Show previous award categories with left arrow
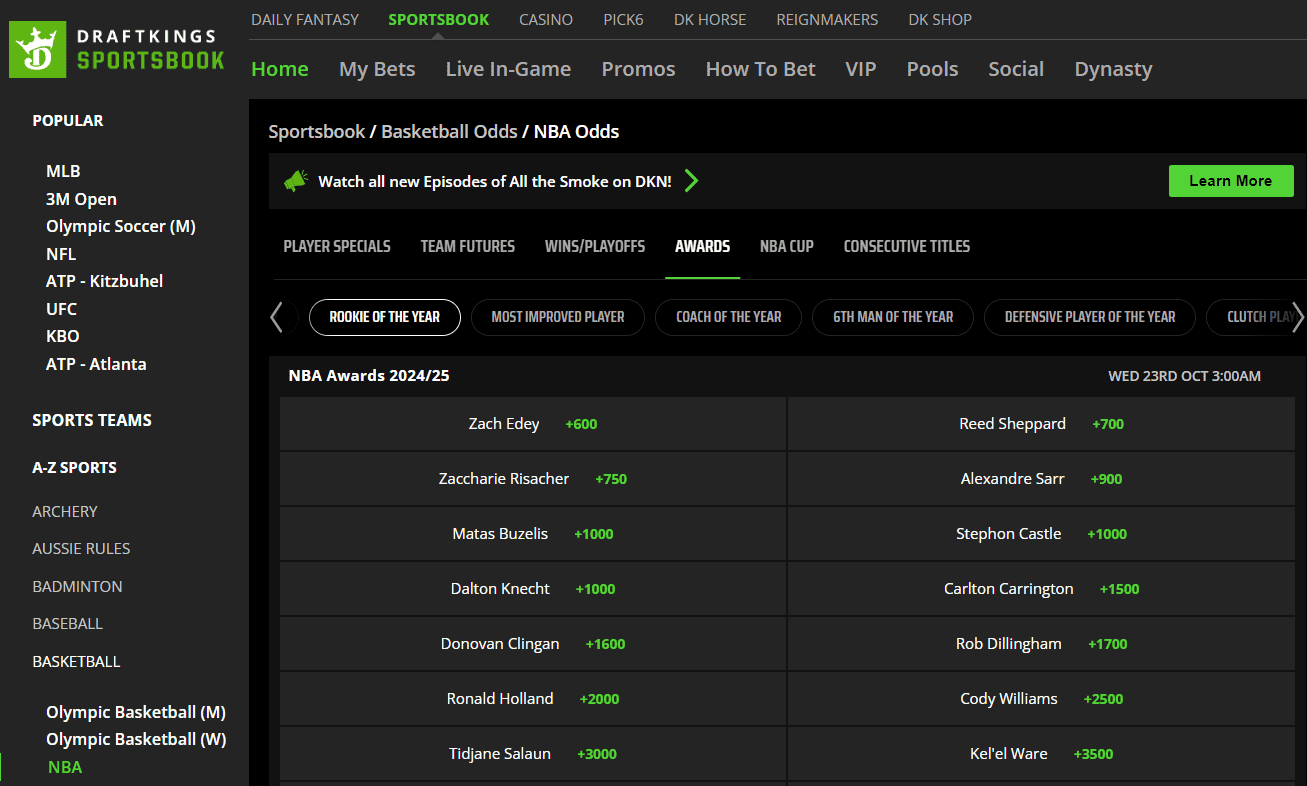This screenshot has height=786, width=1307. point(277,317)
